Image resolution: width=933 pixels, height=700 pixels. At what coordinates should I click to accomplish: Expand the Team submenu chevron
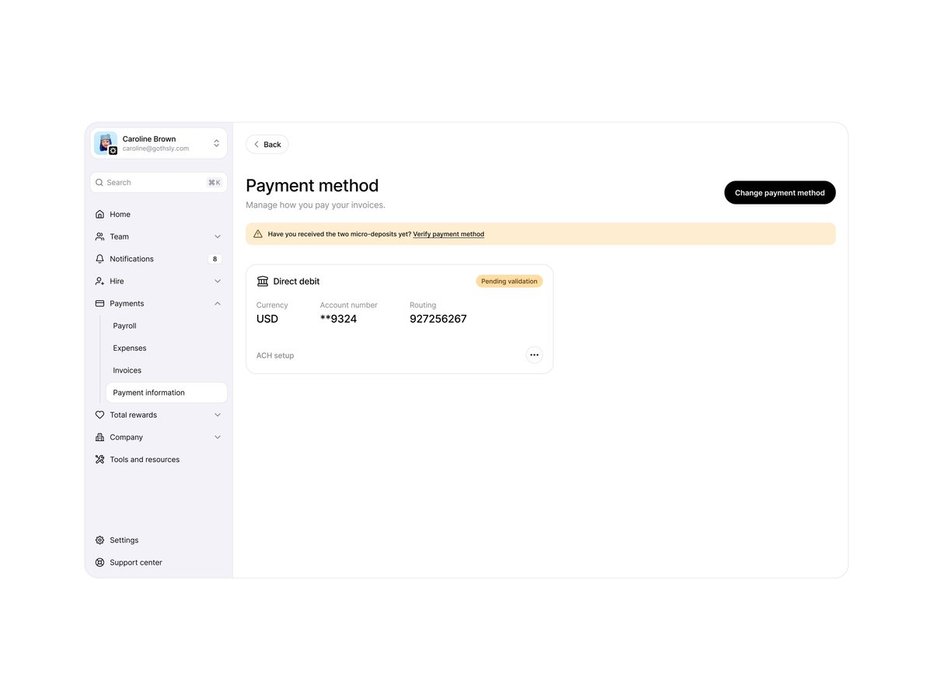[x=217, y=237]
